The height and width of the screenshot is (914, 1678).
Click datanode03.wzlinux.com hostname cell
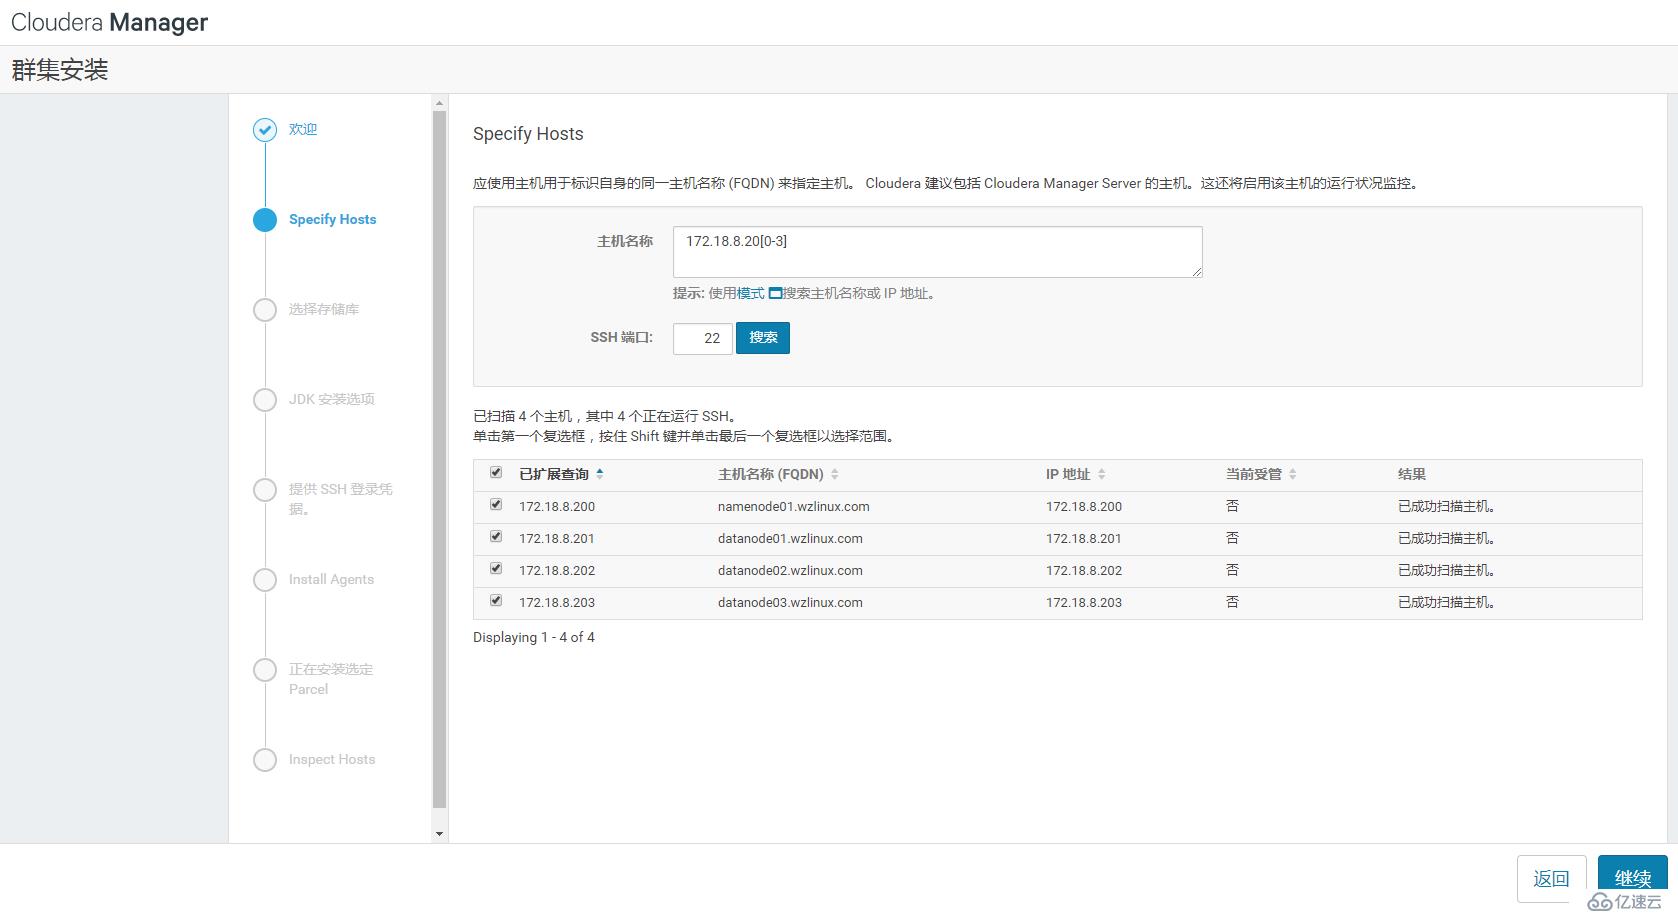click(790, 603)
